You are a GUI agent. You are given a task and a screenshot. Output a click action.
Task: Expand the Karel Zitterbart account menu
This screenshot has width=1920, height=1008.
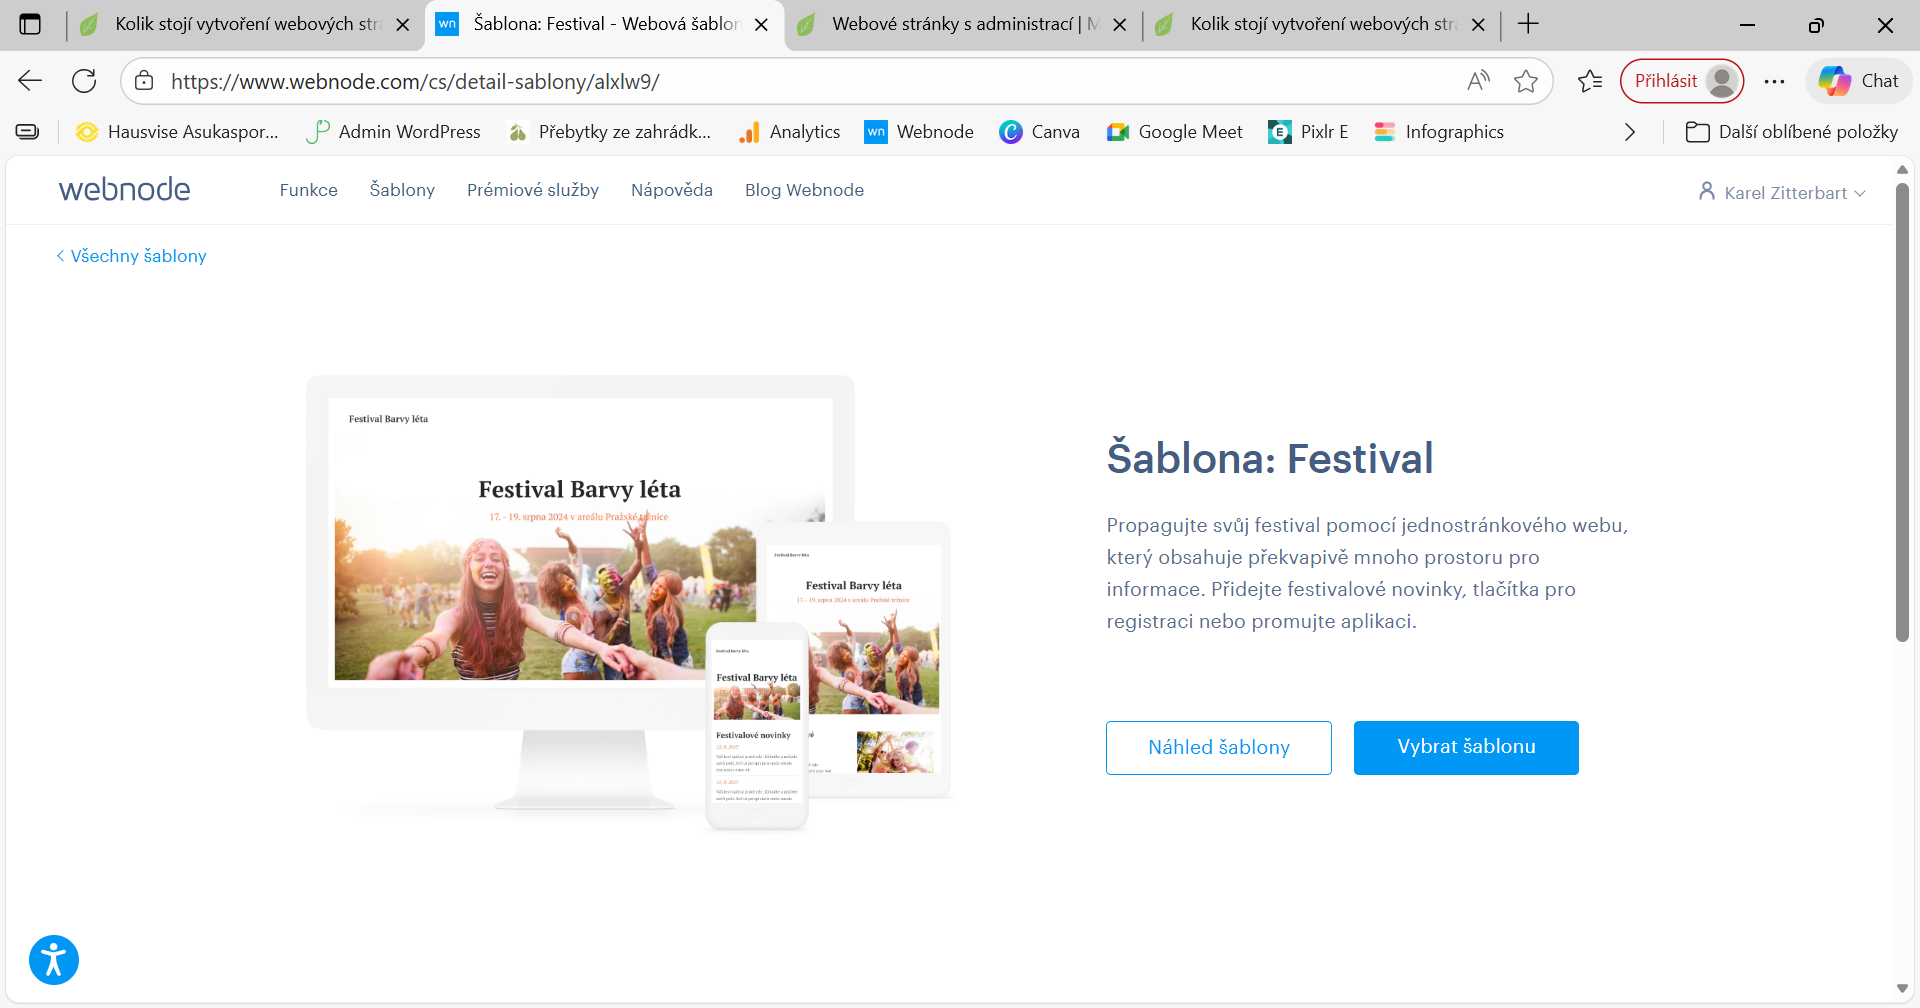1781,192
